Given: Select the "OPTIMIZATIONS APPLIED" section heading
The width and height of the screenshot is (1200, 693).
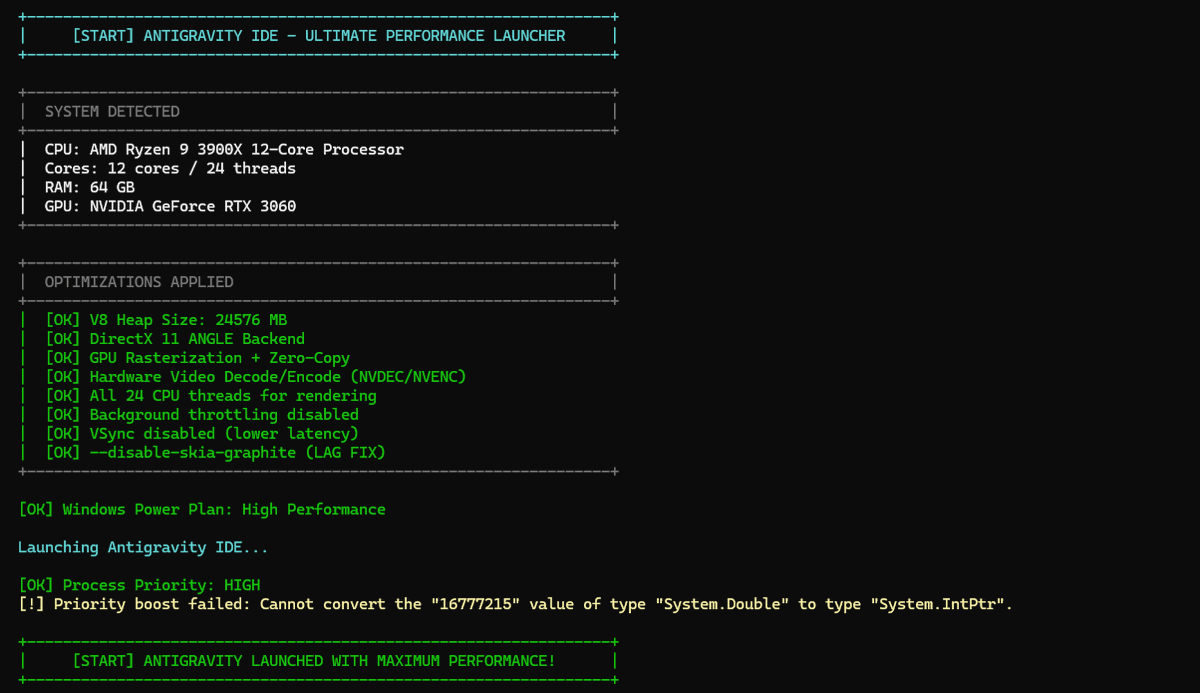Looking at the screenshot, I should pyautogui.click(x=139, y=282).
